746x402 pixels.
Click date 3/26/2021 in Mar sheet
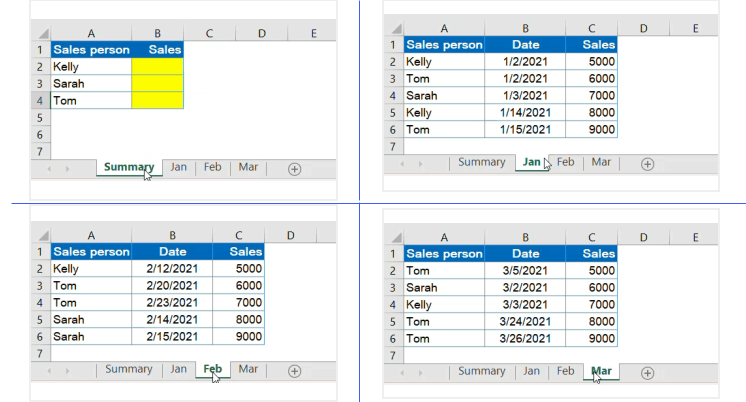pyautogui.click(x=525, y=339)
